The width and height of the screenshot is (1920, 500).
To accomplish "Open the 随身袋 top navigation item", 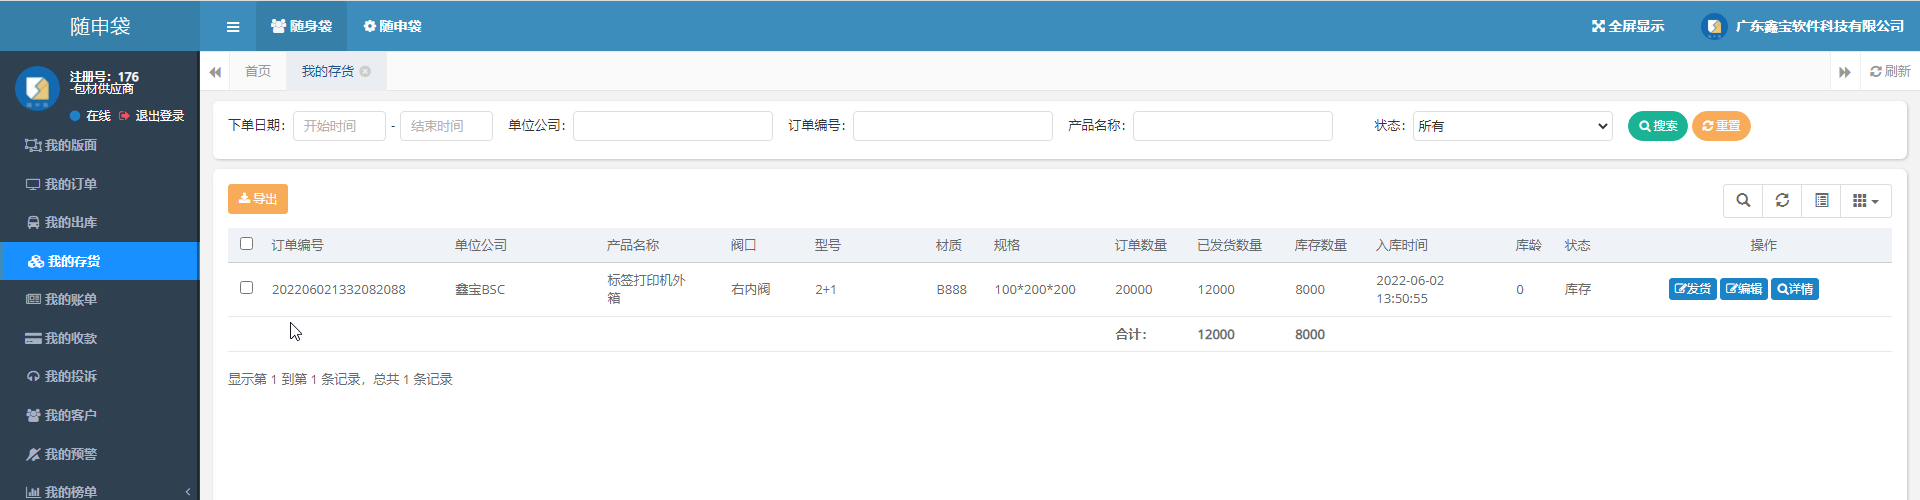I will click(301, 26).
